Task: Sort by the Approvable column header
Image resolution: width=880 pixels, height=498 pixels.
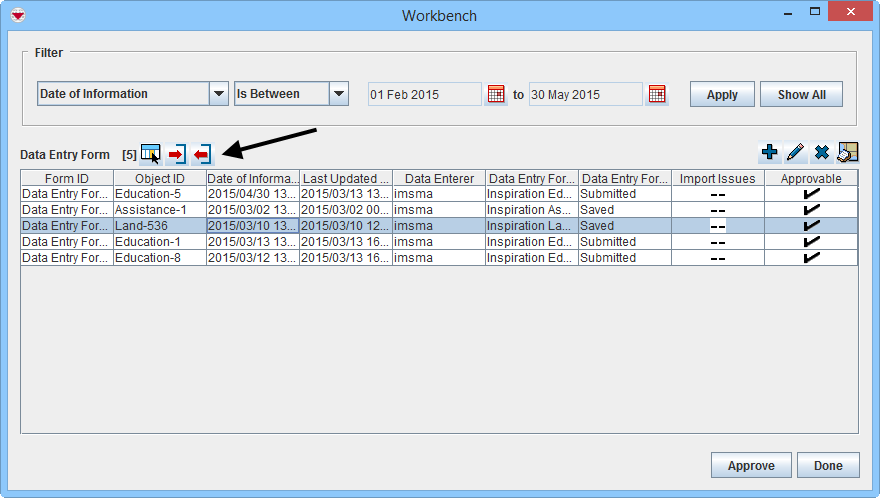Action: pos(811,179)
